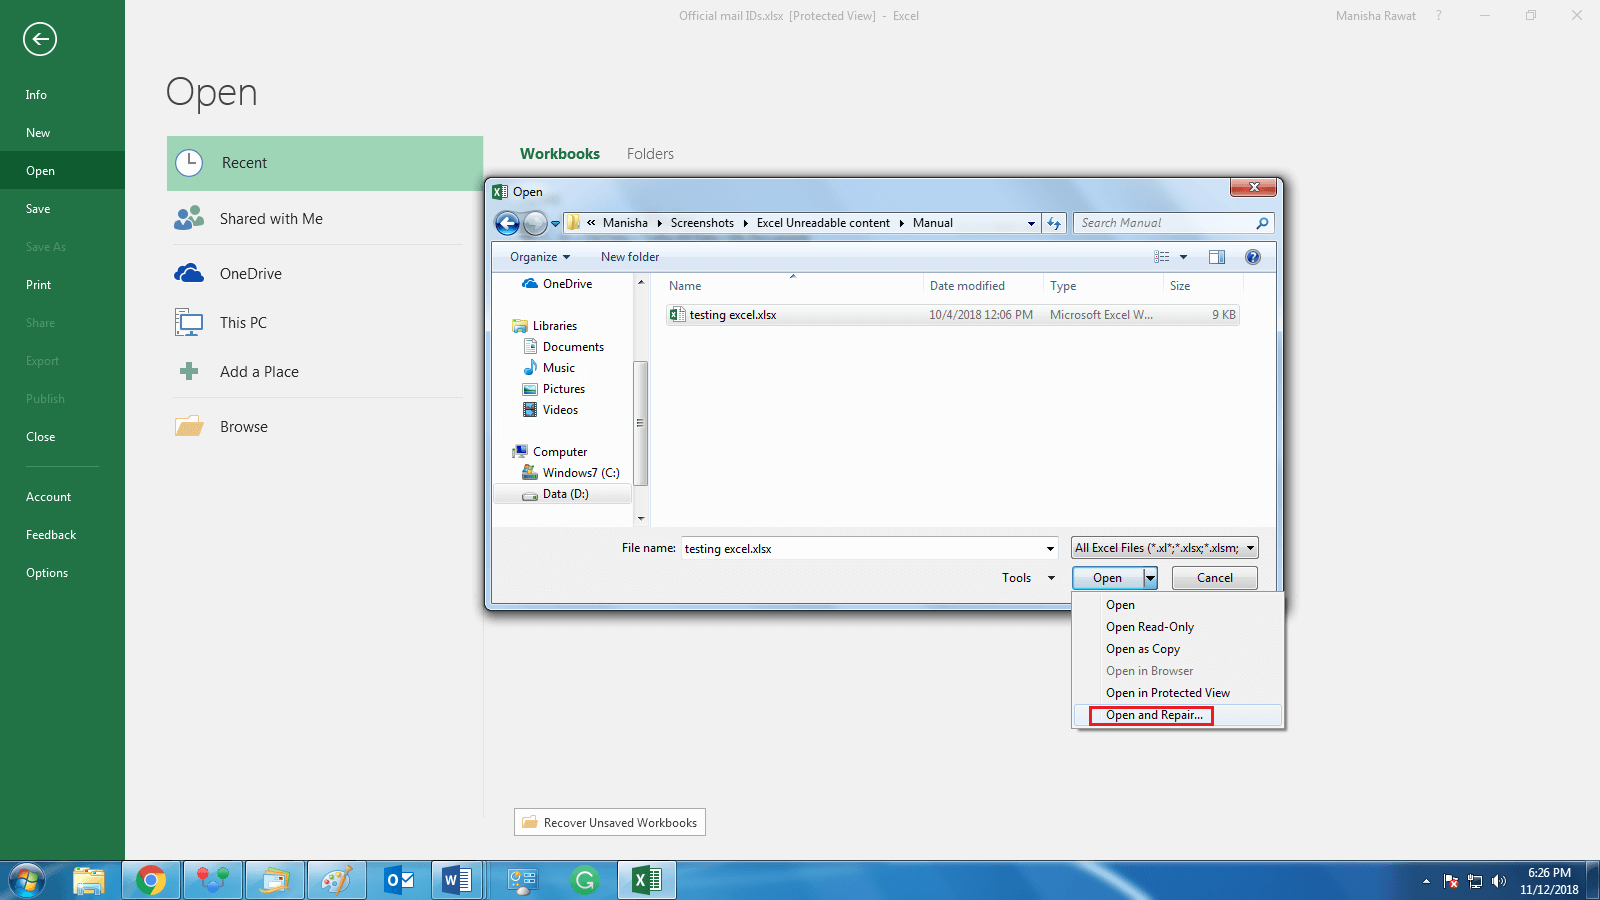Image resolution: width=1600 pixels, height=900 pixels.
Task: Open Paint from taskbar
Action: [x=337, y=880]
